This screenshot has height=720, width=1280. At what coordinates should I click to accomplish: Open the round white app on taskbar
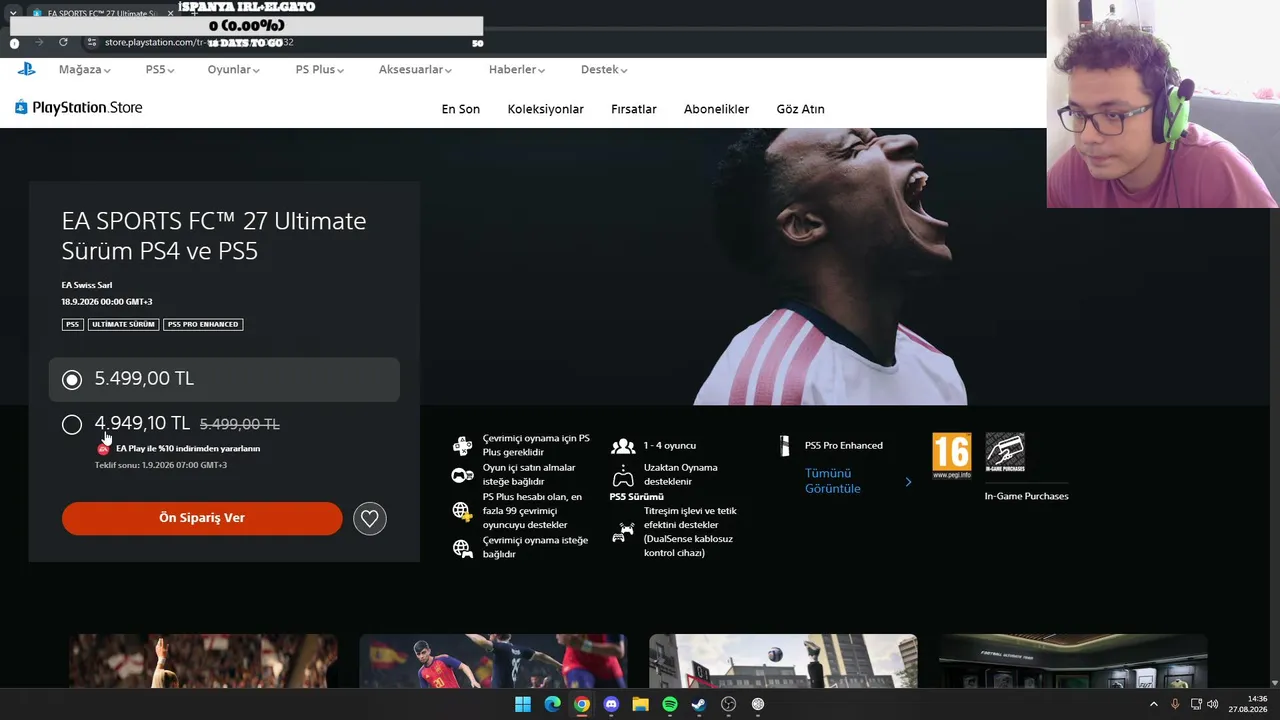tap(758, 704)
